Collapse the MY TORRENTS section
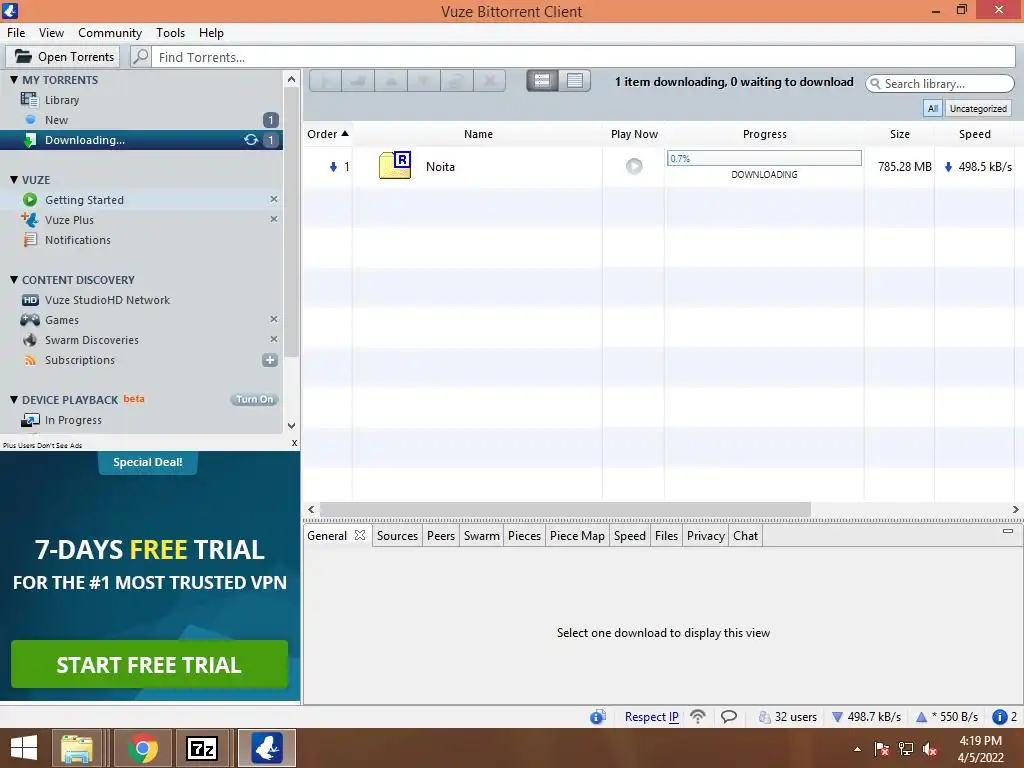Image resolution: width=1024 pixels, height=768 pixels. [x=14, y=80]
